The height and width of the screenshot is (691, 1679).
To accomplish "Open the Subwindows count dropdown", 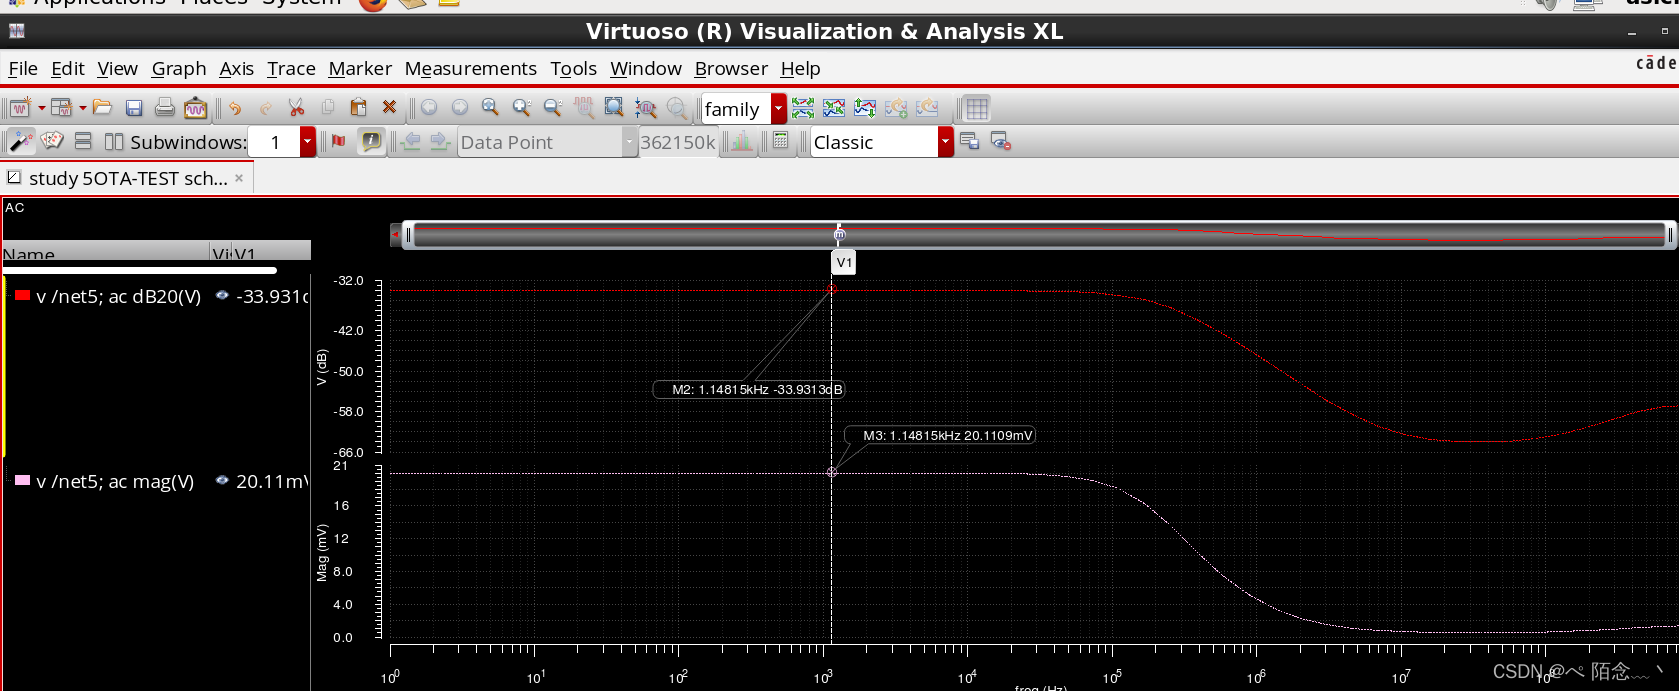I will pyautogui.click(x=308, y=142).
